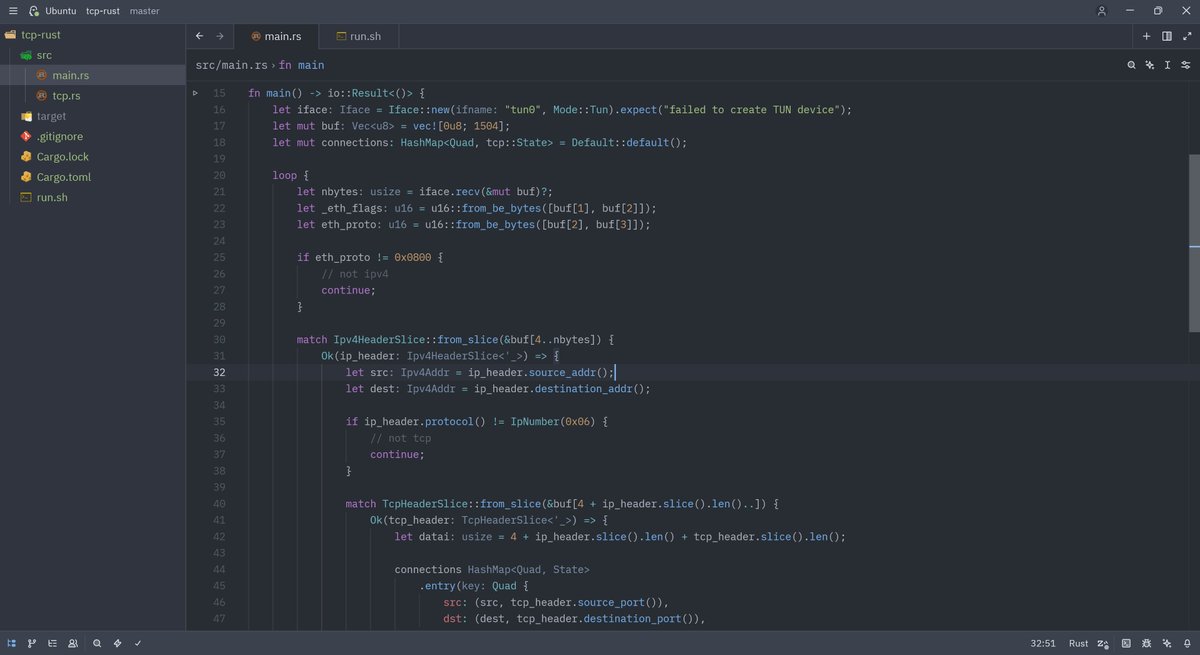Click line number 20 in gutter

coord(219,175)
